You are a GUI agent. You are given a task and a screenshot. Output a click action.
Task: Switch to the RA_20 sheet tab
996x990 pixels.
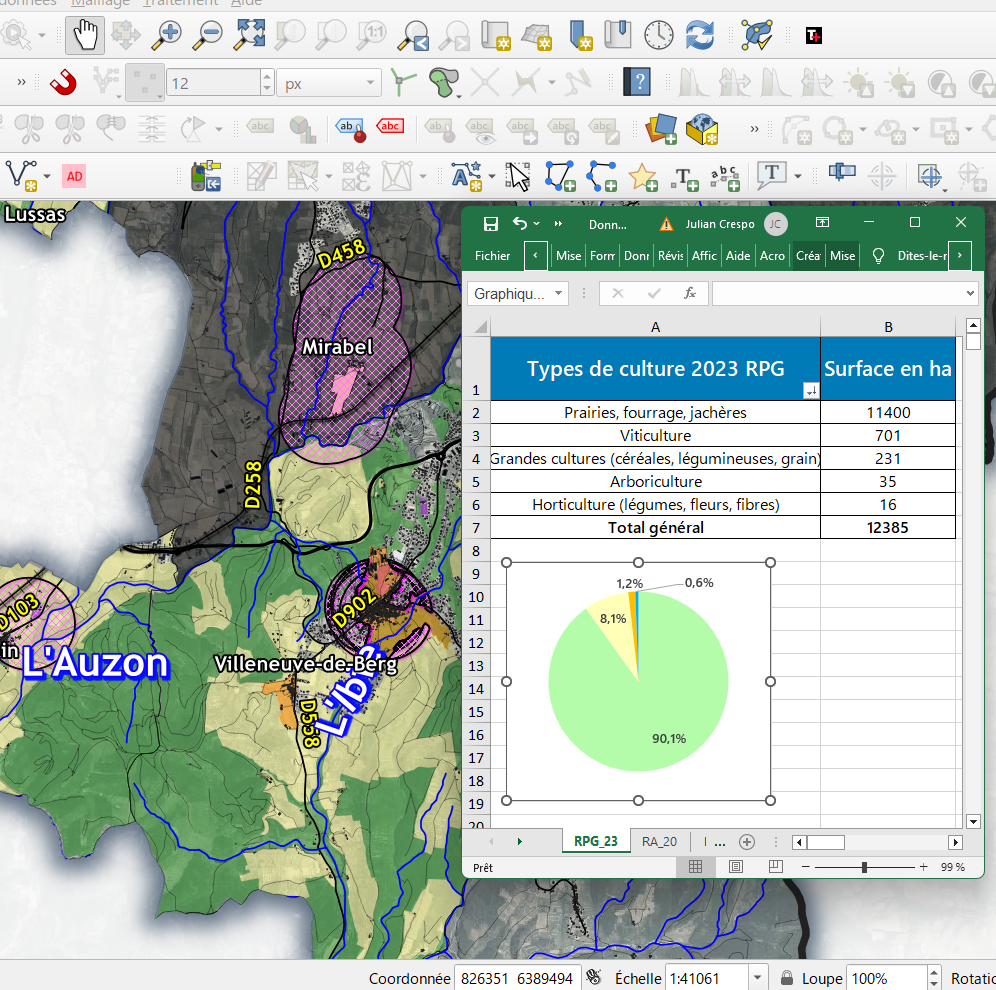[659, 841]
